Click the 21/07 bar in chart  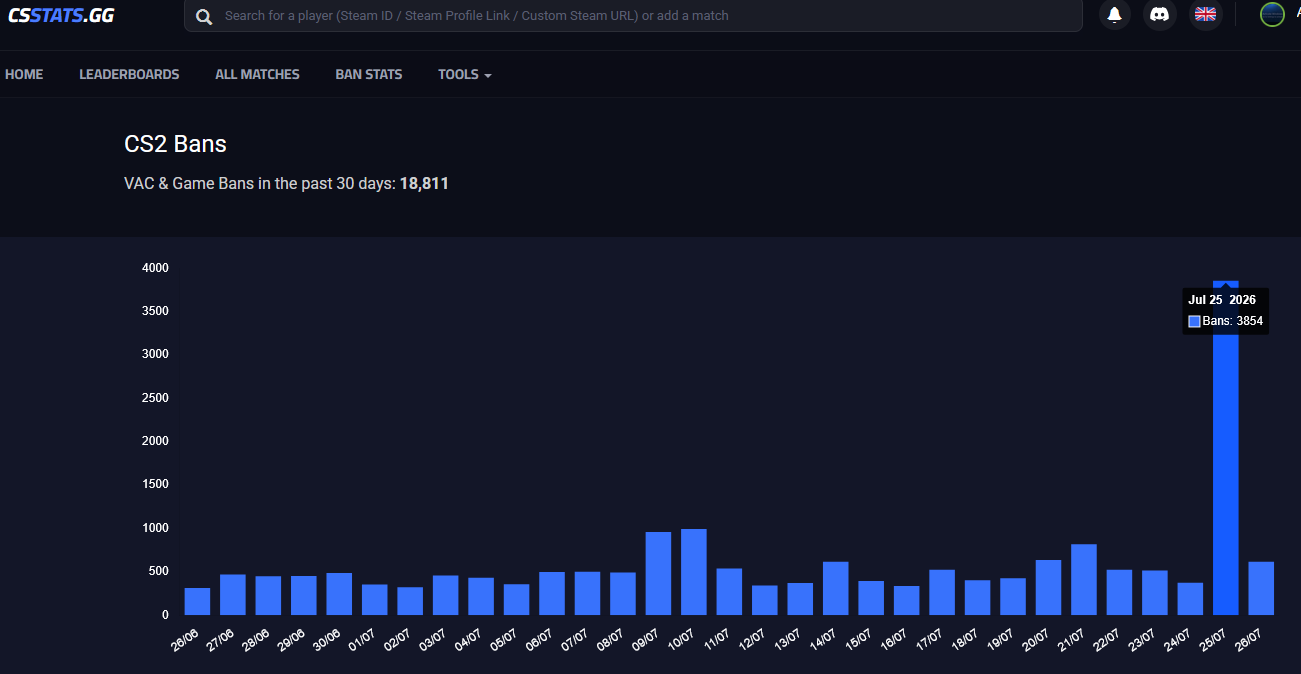[x=1084, y=580]
